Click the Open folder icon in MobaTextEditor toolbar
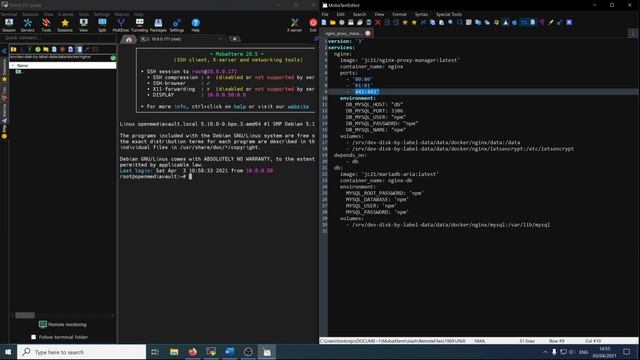The image size is (640, 360). coord(333,22)
